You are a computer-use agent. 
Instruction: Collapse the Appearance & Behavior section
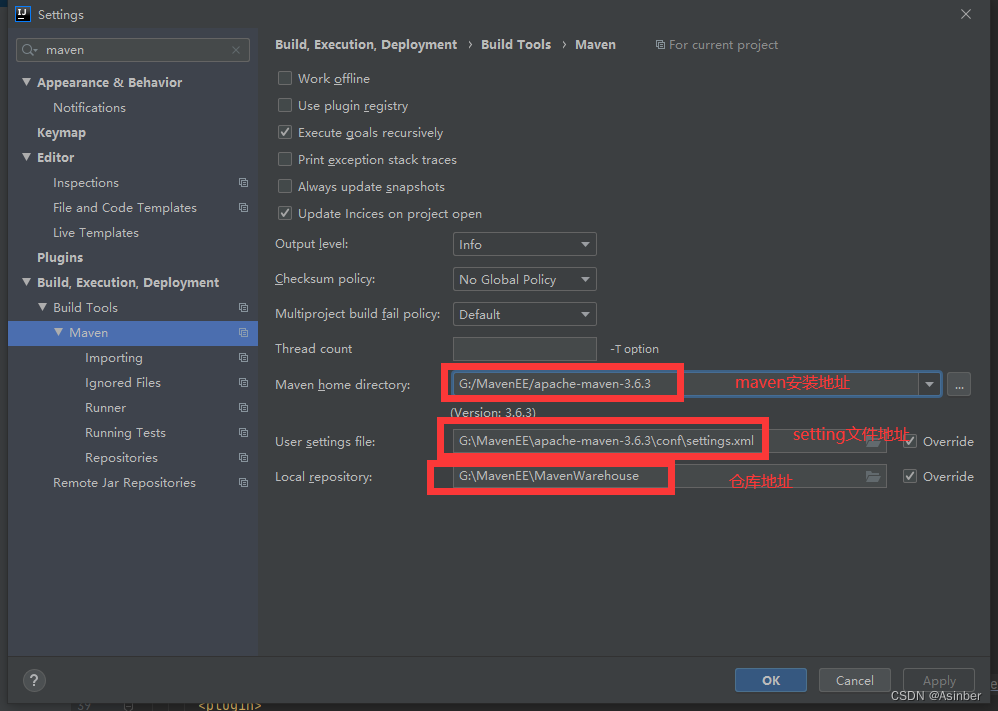click(26, 82)
